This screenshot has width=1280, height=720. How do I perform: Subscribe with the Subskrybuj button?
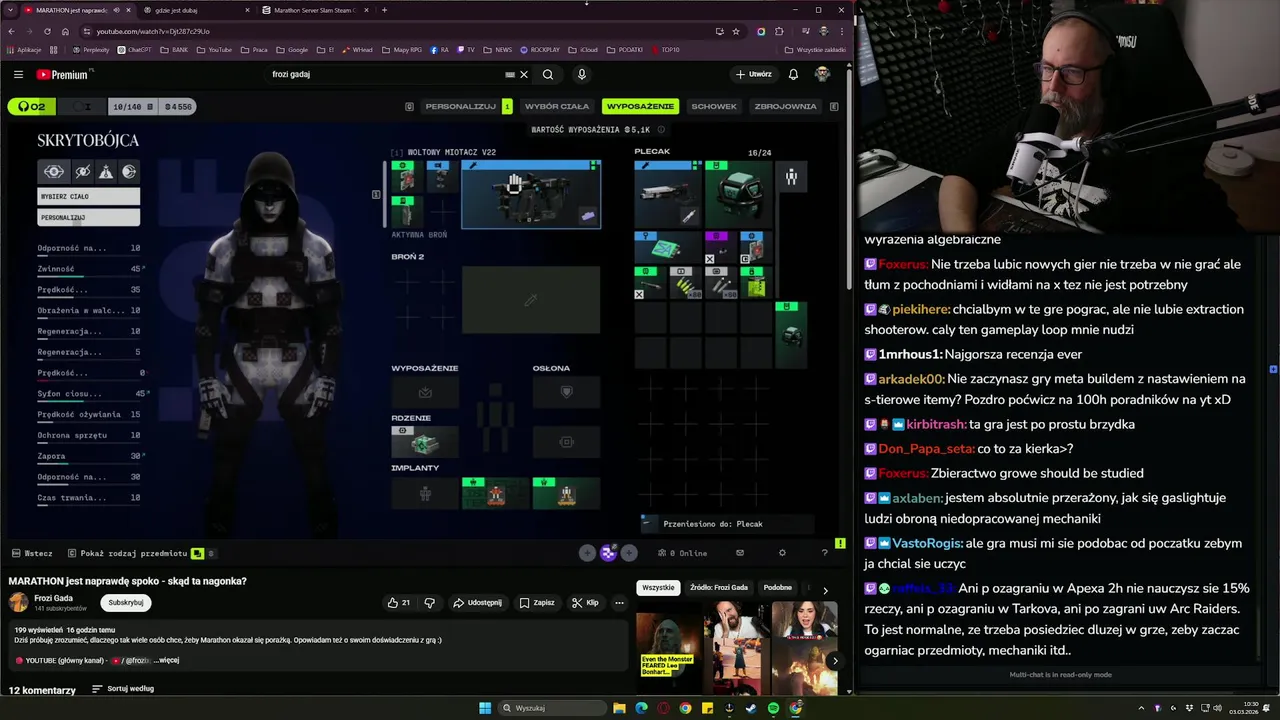click(x=126, y=602)
